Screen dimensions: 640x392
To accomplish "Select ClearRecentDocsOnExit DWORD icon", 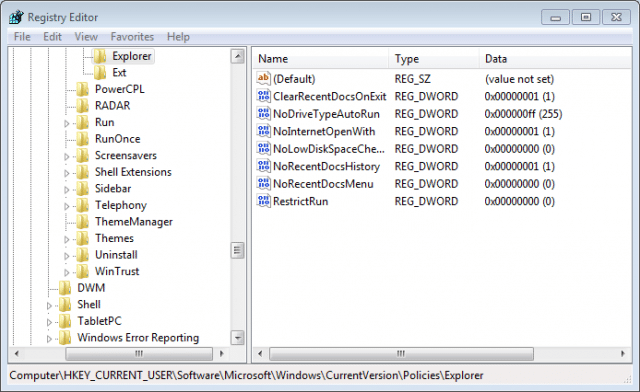I will point(264,96).
